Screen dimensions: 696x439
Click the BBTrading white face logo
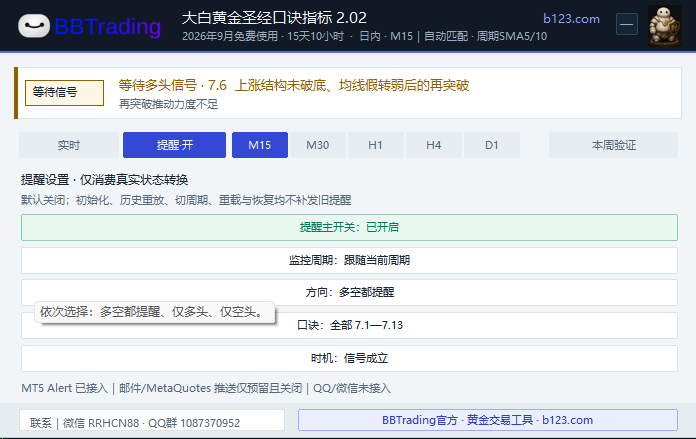[34, 26]
